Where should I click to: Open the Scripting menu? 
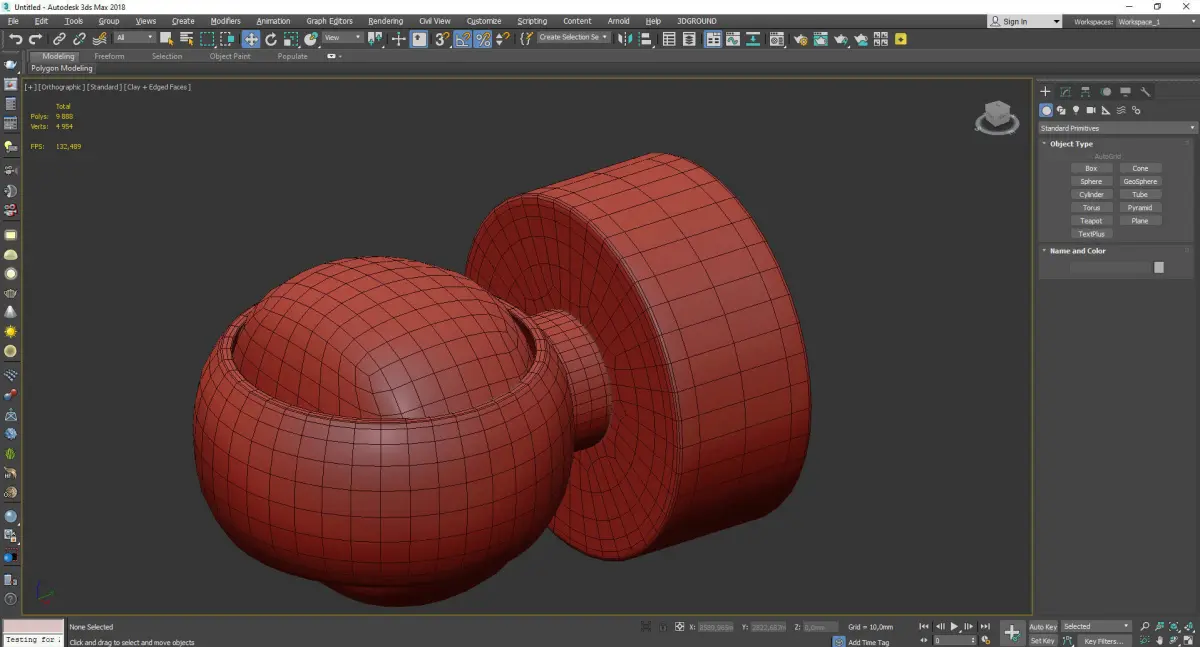pyautogui.click(x=532, y=21)
